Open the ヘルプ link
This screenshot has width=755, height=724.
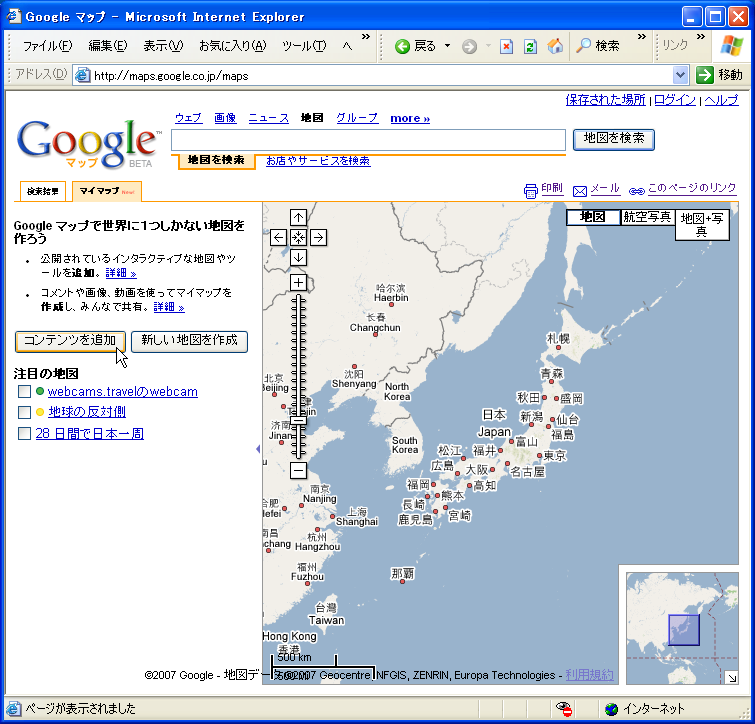[x=721, y=100]
